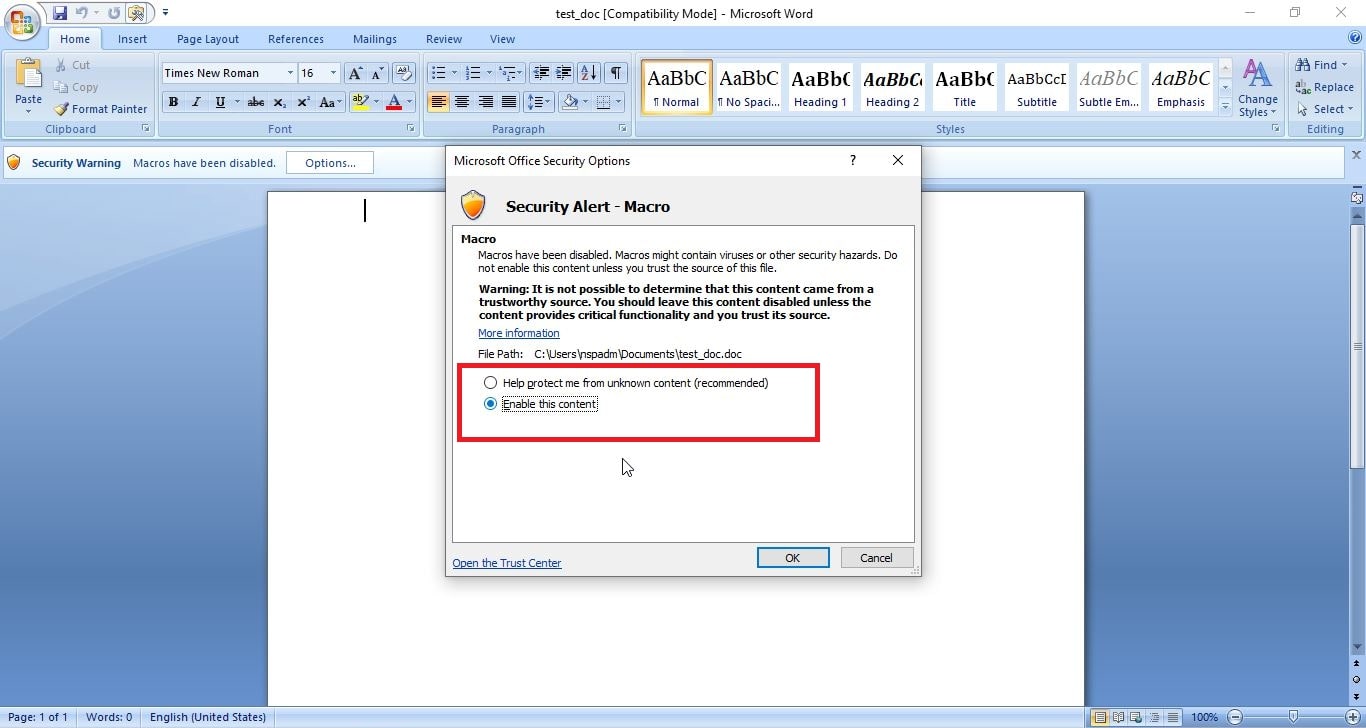
Task: Click the Find button
Action: click(1322, 65)
